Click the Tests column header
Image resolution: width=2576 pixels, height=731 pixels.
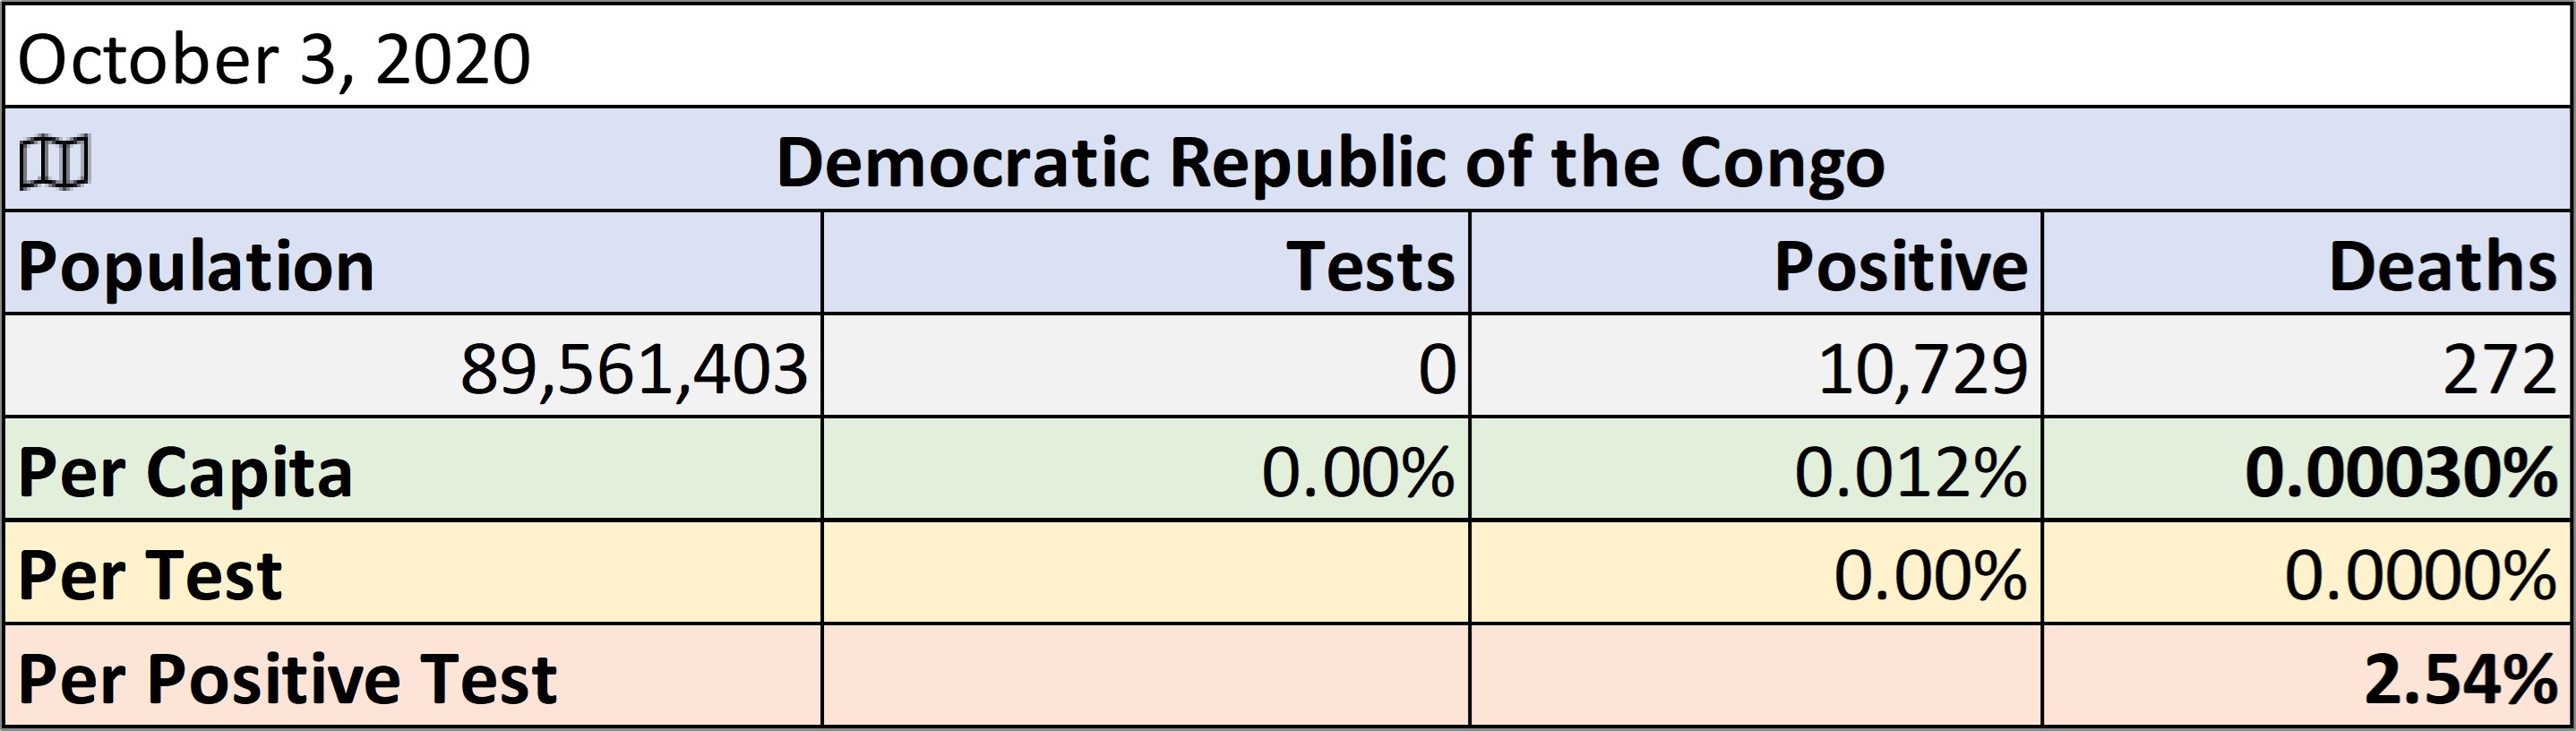click(x=1146, y=263)
